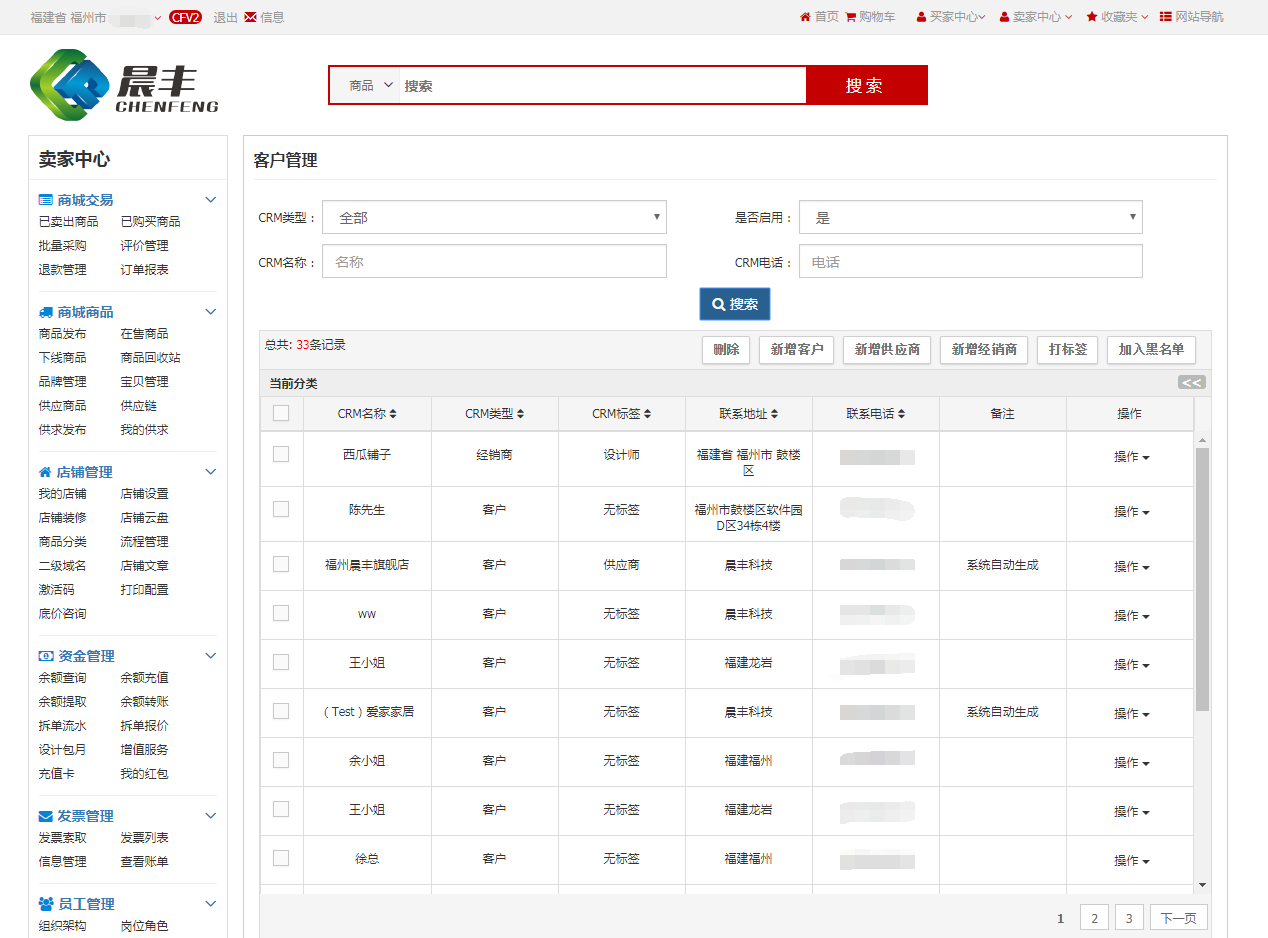Click the blue 搜索 filter button
The width and height of the screenshot is (1268, 938).
[x=734, y=304]
